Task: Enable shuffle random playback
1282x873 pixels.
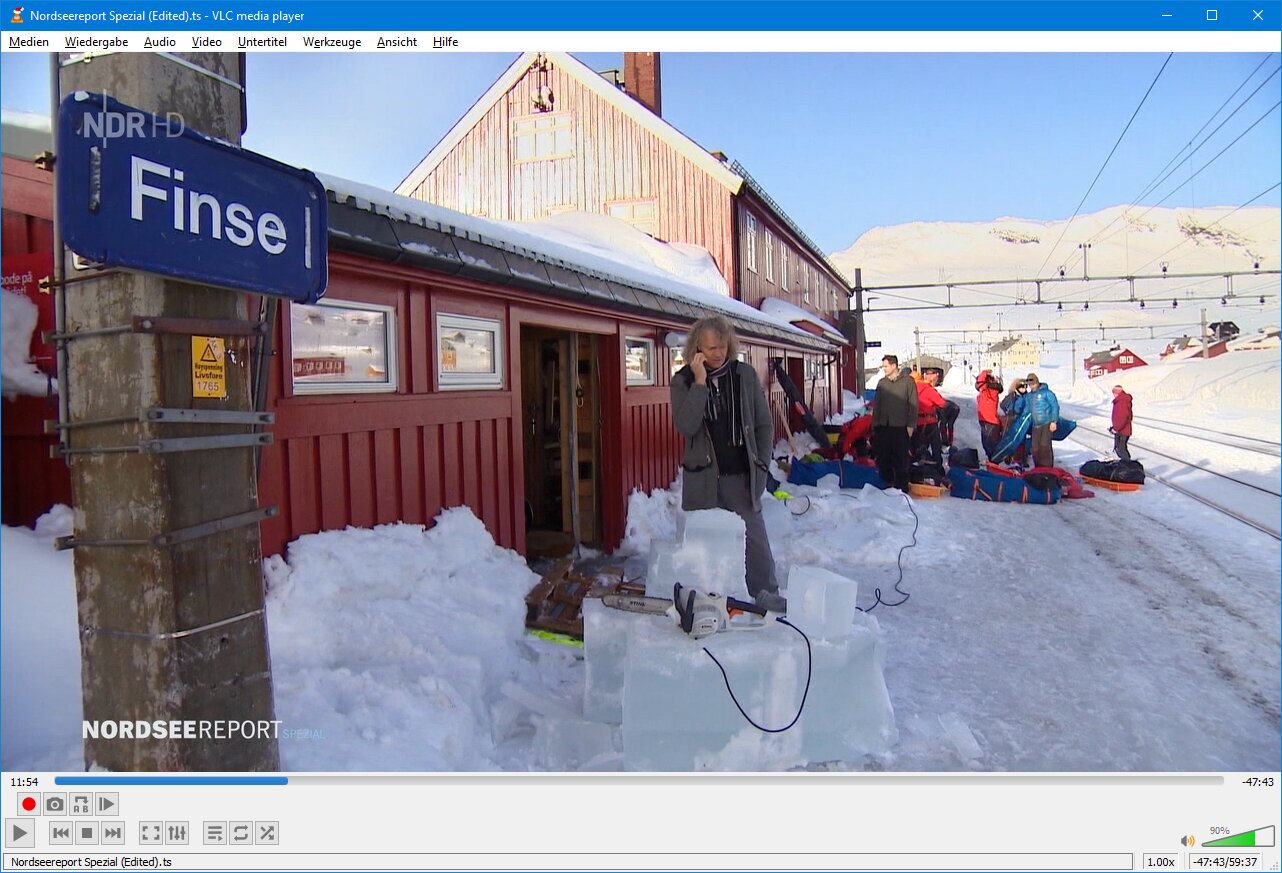Action: tap(266, 833)
